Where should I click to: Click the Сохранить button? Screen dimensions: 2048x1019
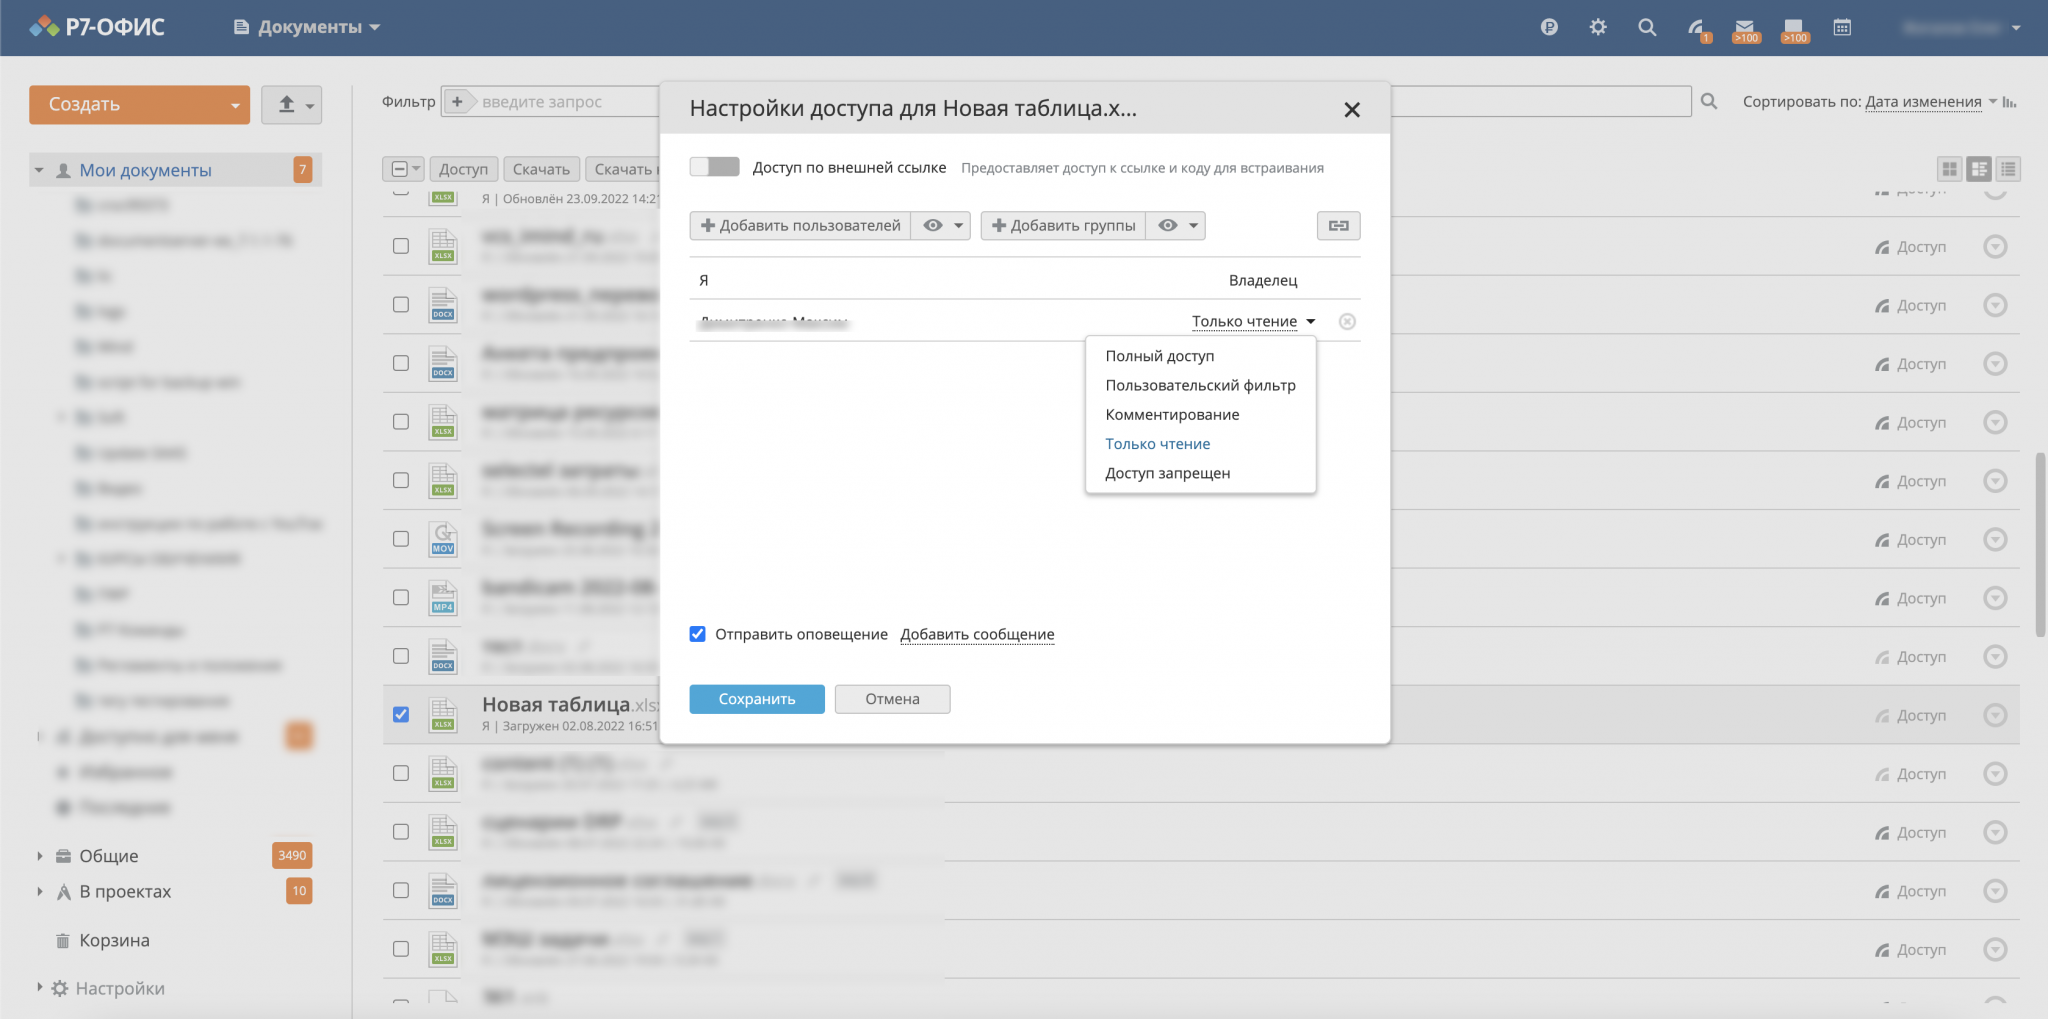click(x=756, y=699)
